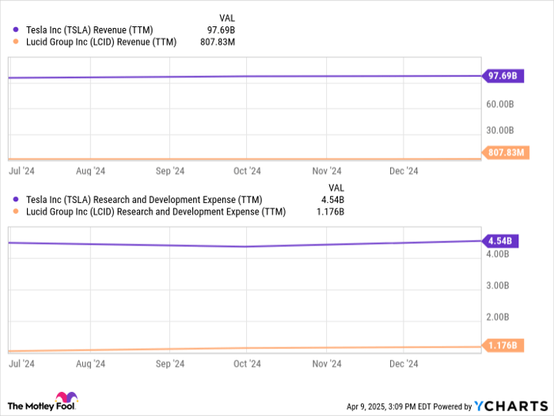Click the 2.00B axis label on R&D chart
This screenshot has width=554, height=416.
coord(497,317)
